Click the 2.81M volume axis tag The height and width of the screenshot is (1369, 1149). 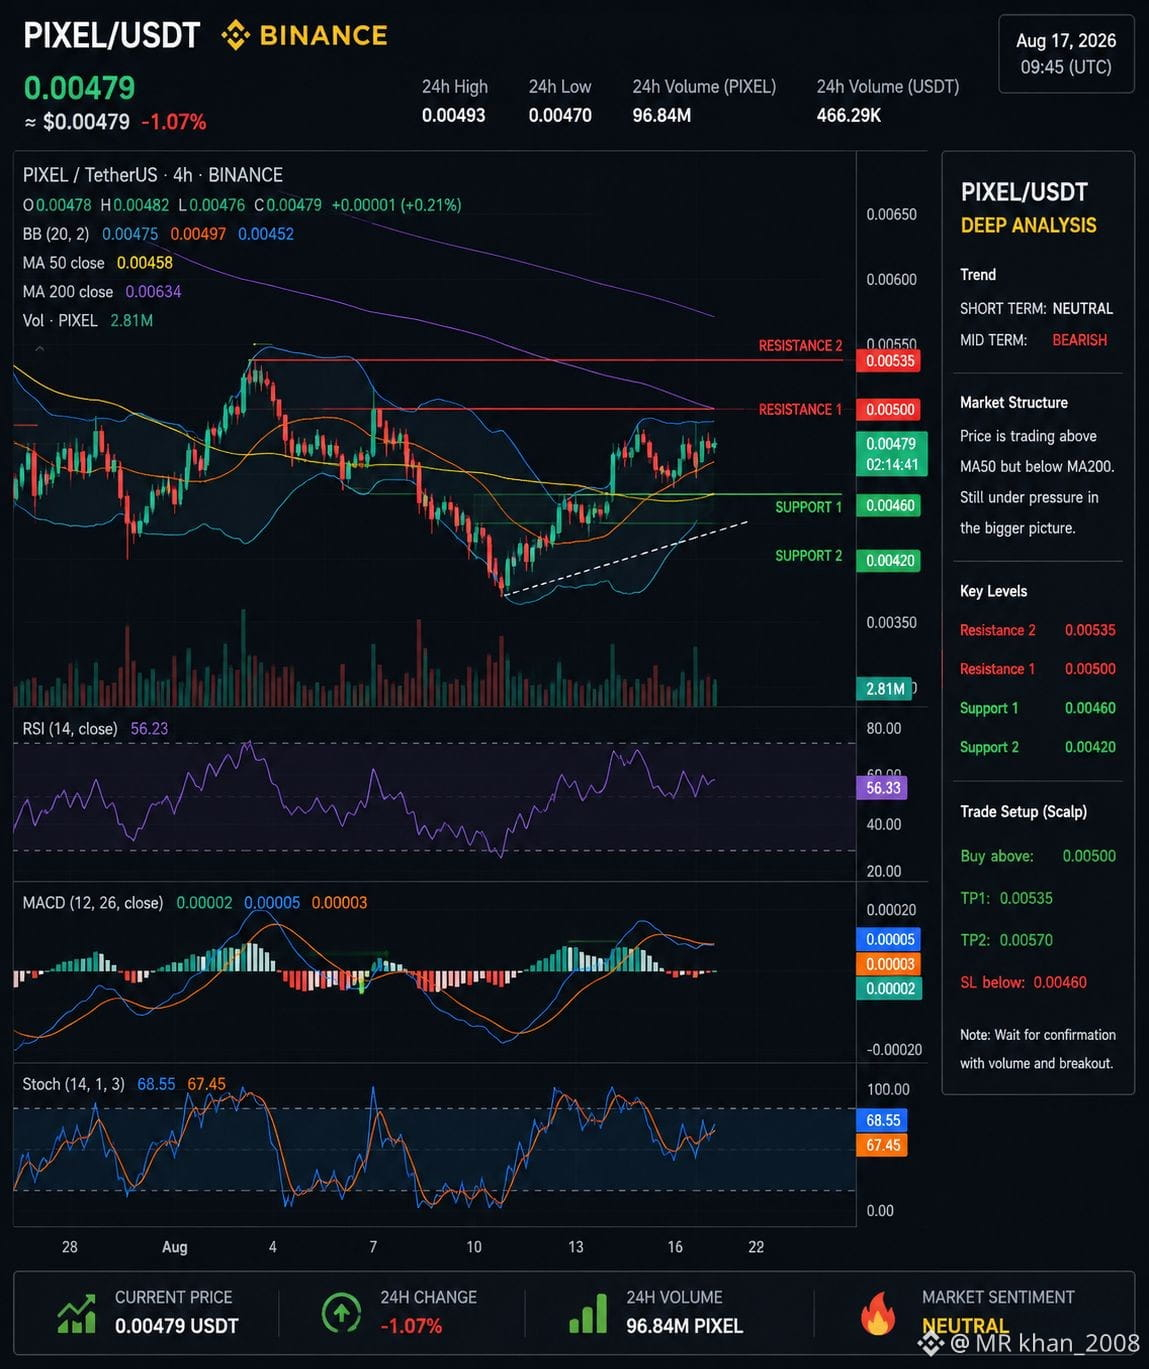click(x=884, y=689)
